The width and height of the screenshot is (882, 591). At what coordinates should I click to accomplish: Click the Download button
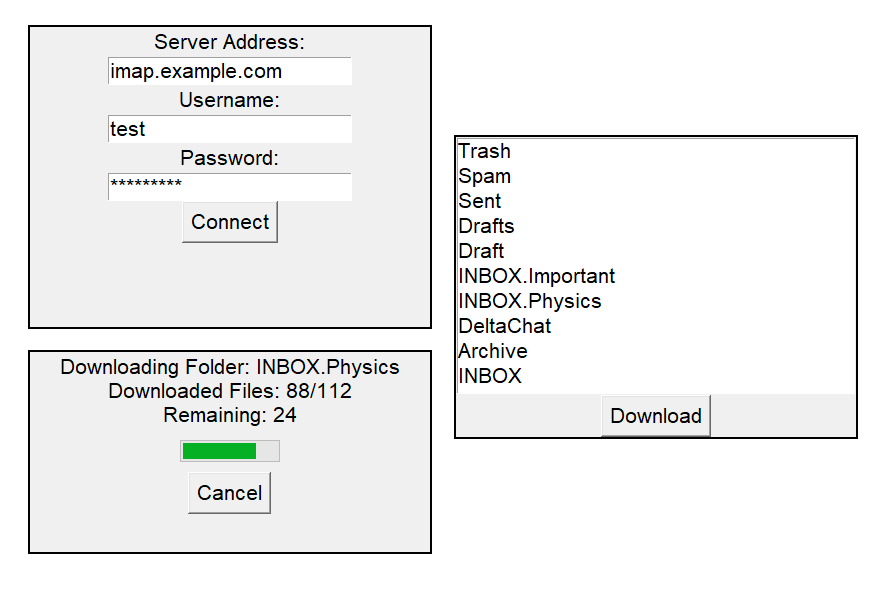click(x=655, y=416)
